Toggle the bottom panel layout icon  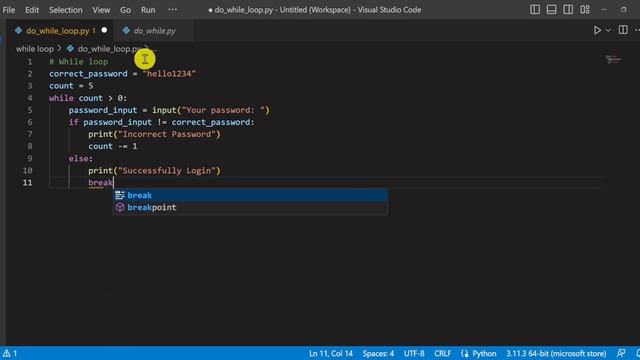click(x=551, y=9)
